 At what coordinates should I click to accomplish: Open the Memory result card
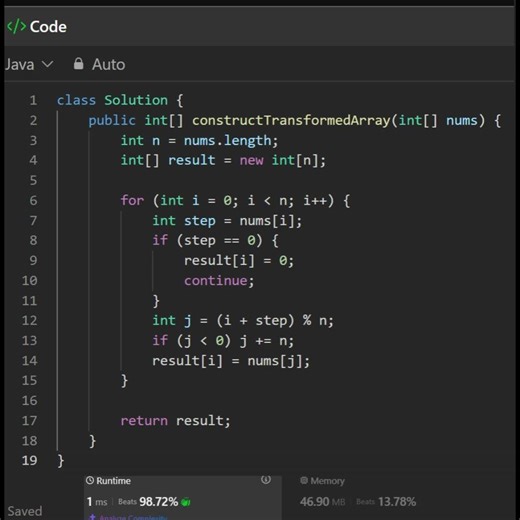tap(358, 492)
